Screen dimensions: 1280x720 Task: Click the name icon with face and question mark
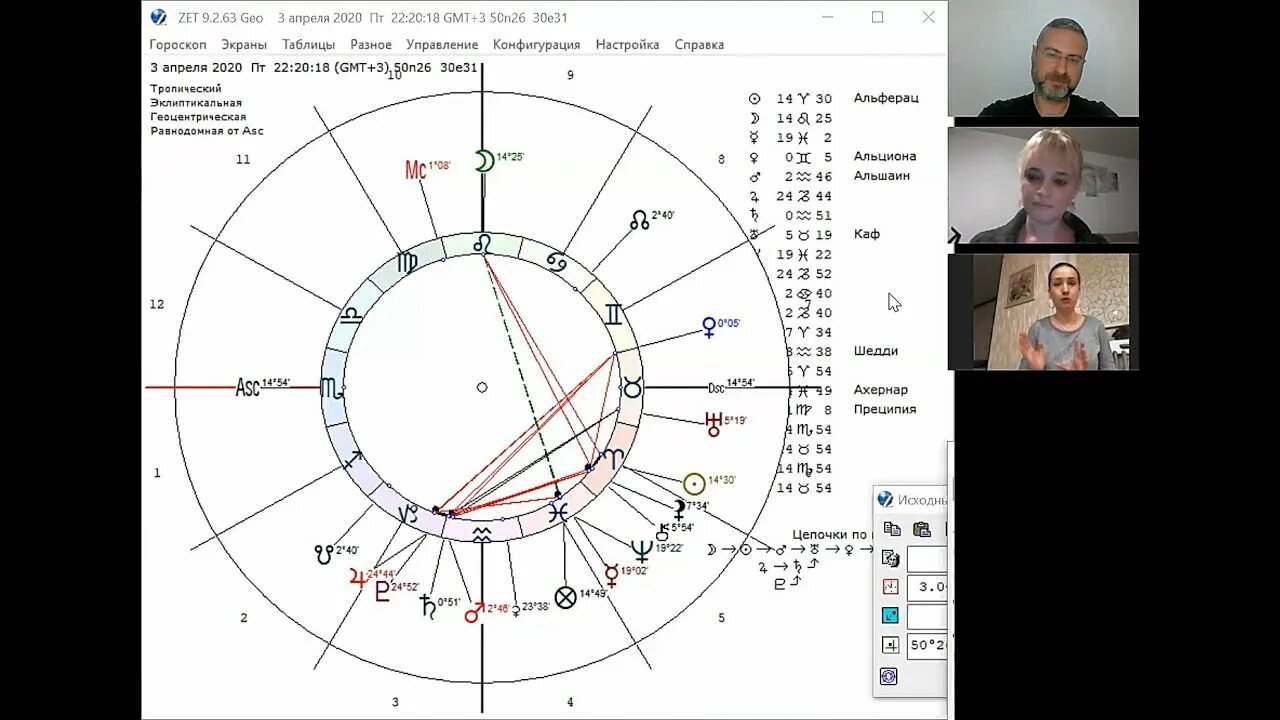tap(889, 559)
